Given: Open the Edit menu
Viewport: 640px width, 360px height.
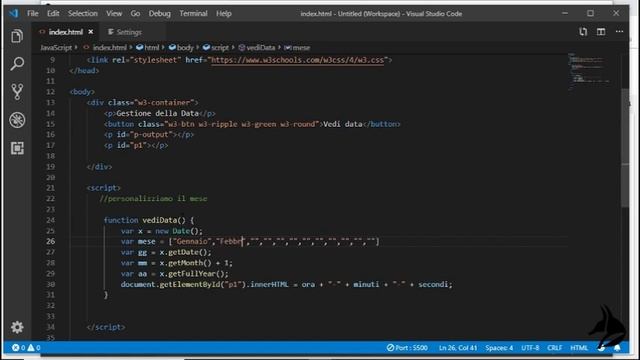Looking at the screenshot, I should pyautogui.click(x=53, y=13).
